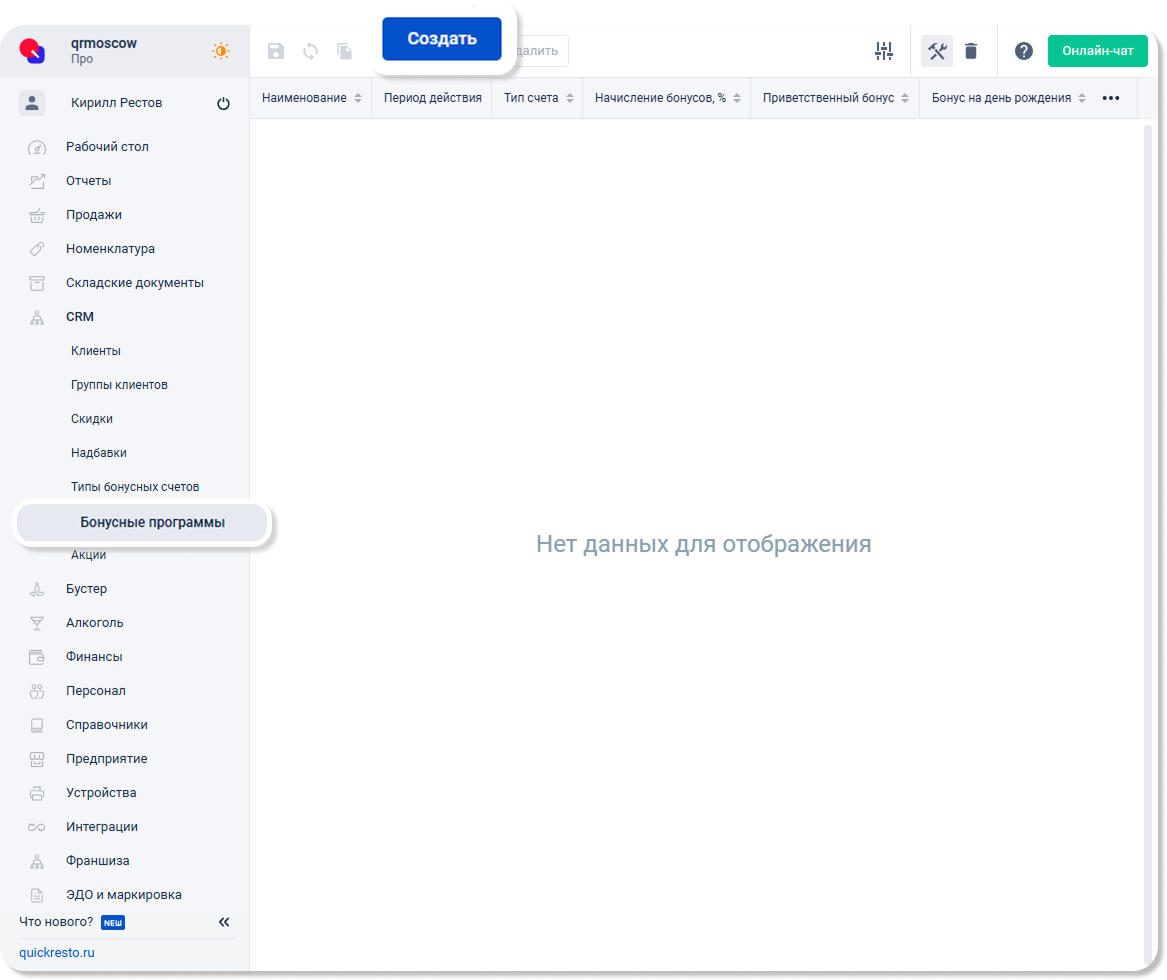Screen dimensions: 1167x980
Task: Open the Что нового? link
Action: click(56, 922)
